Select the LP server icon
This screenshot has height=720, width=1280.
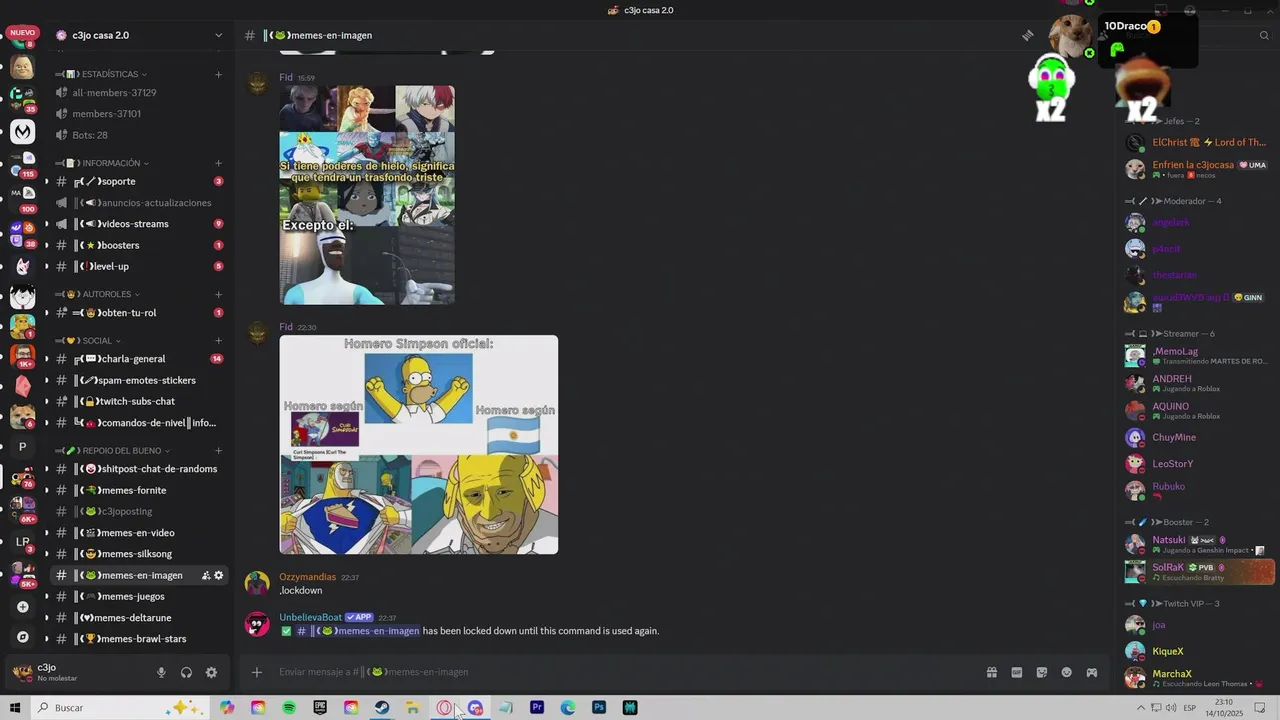22,541
